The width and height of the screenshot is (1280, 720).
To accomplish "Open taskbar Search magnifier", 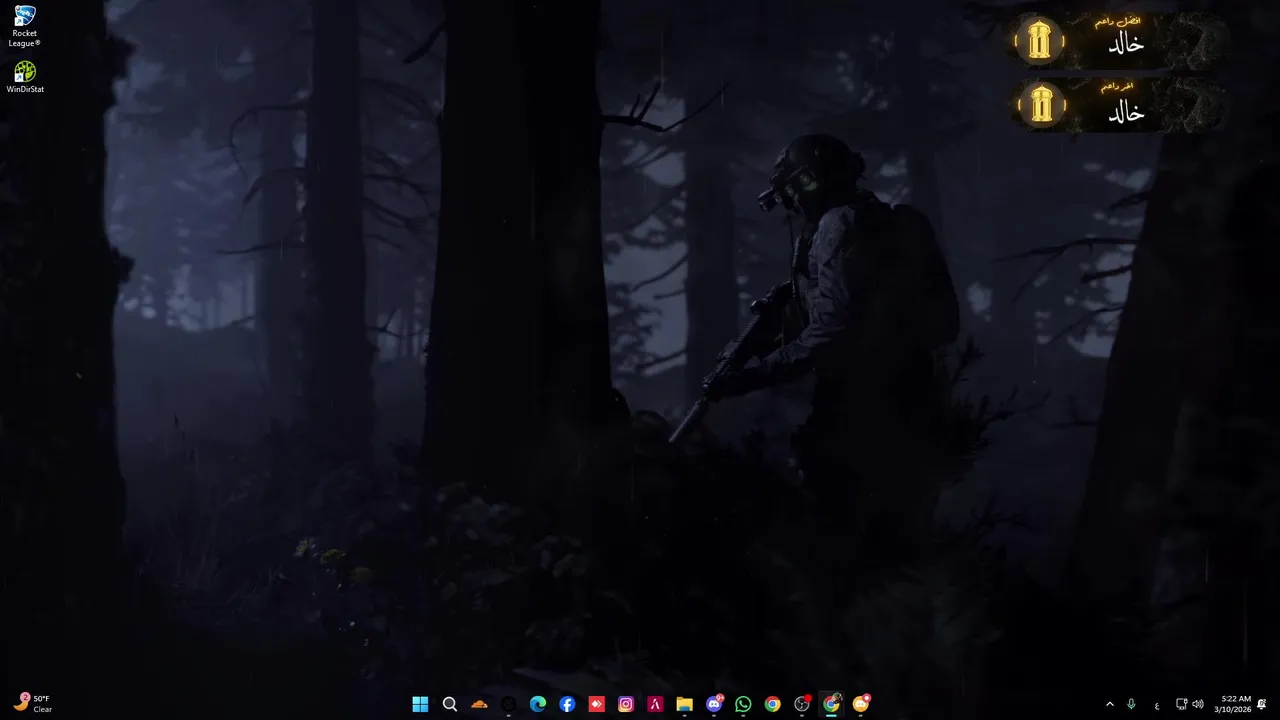I will coord(450,704).
